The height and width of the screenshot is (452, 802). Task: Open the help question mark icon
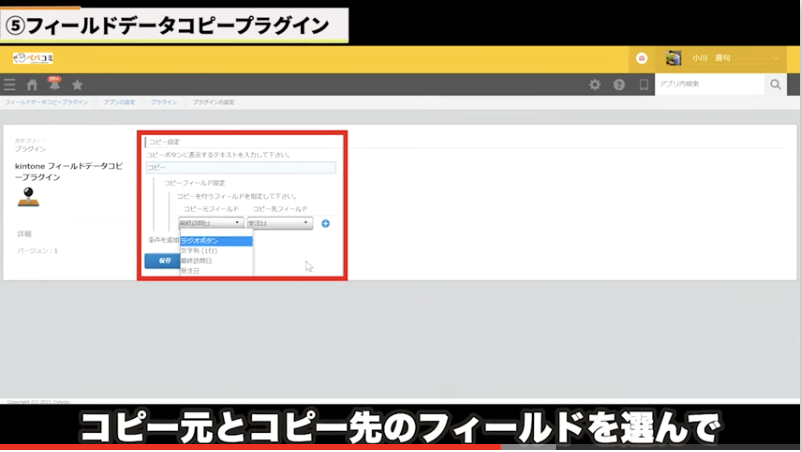[x=619, y=85]
